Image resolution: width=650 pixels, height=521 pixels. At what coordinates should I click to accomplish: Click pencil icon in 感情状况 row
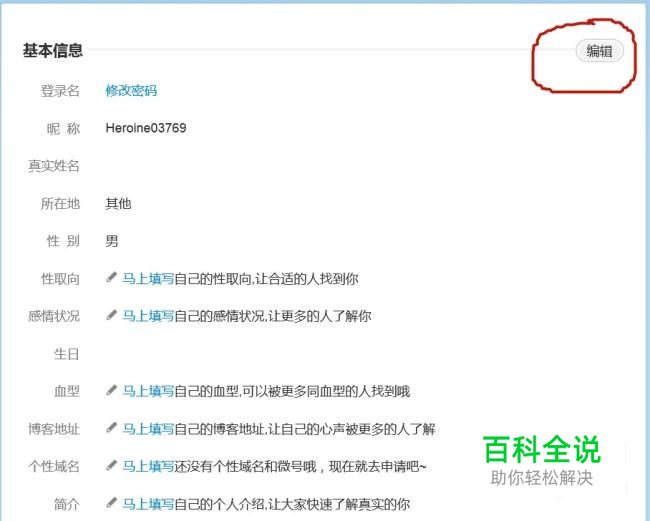point(111,315)
